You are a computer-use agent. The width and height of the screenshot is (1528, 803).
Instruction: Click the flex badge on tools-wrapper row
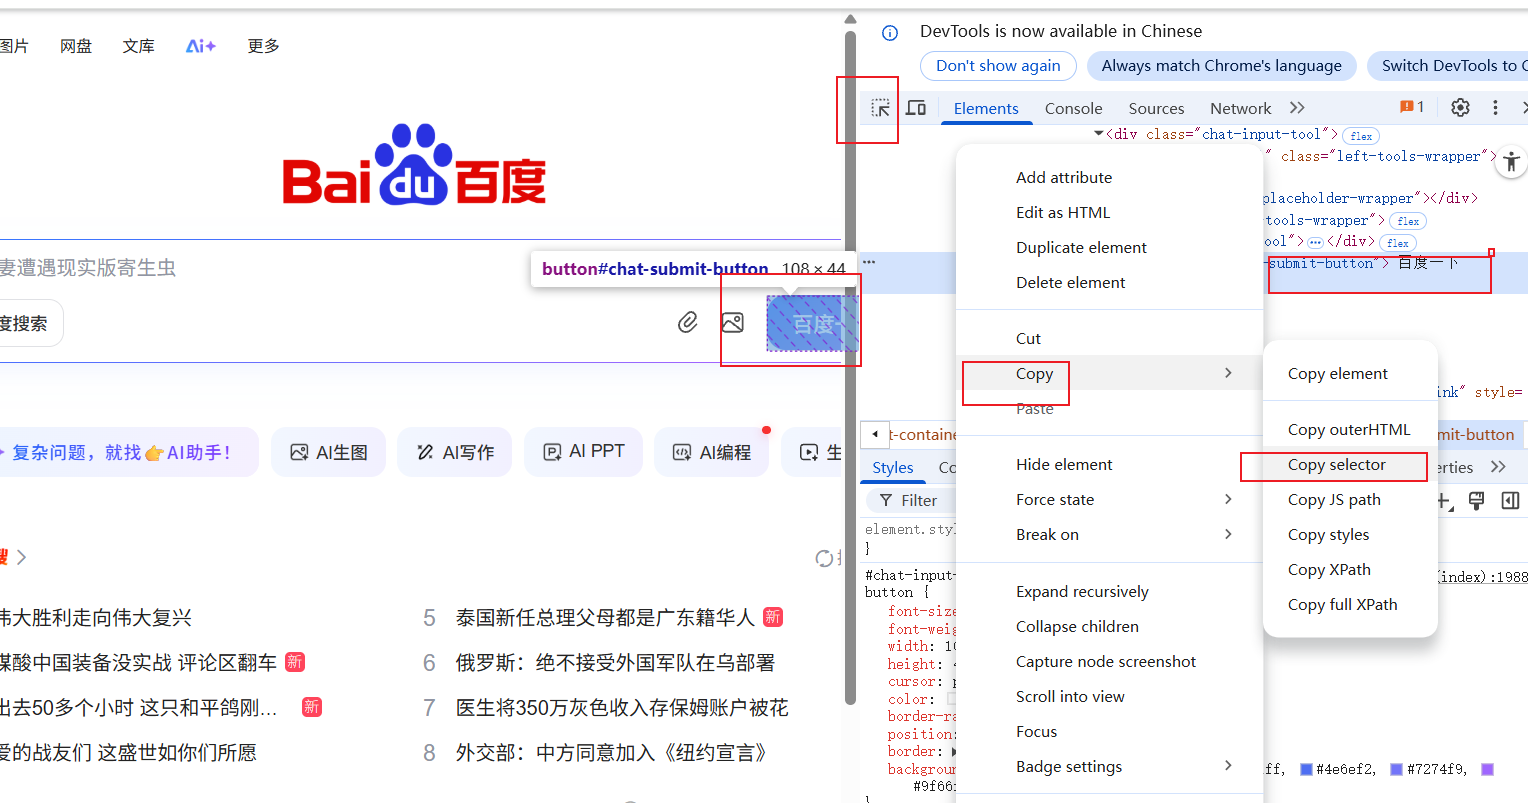tap(1408, 221)
